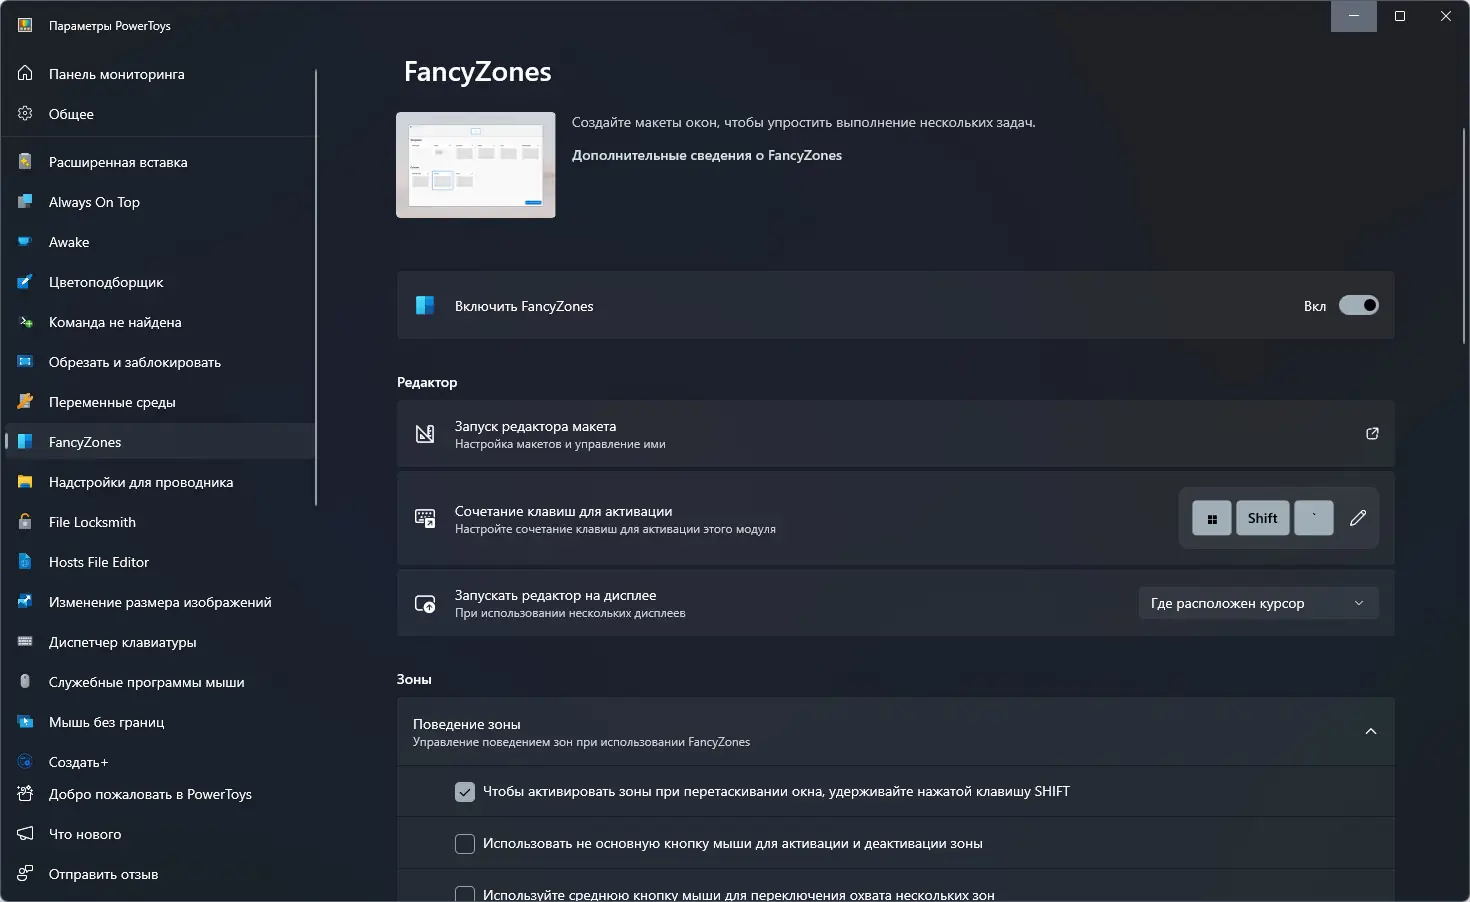Open Дополнительные сведения о FancyZones link
Image resolution: width=1470 pixels, height=902 pixels.
707,155
